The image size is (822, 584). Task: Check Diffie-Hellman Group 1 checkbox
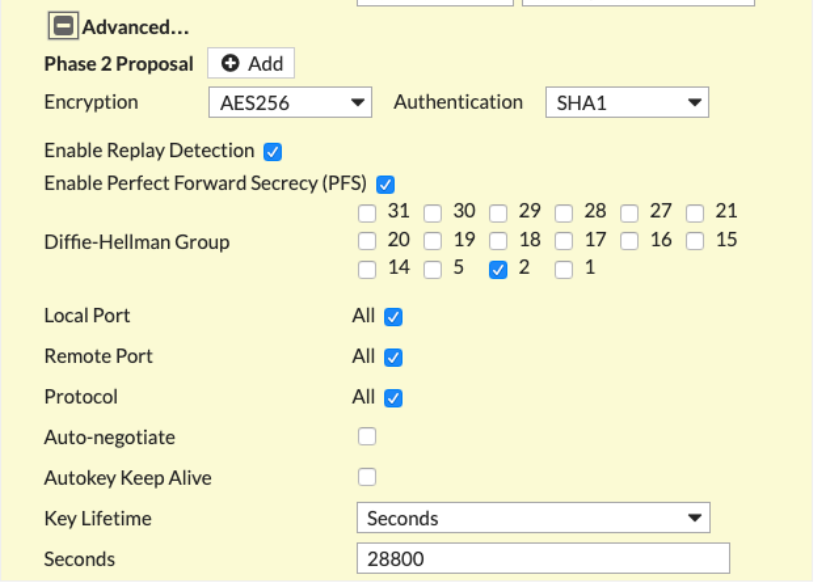click(564, 270)
